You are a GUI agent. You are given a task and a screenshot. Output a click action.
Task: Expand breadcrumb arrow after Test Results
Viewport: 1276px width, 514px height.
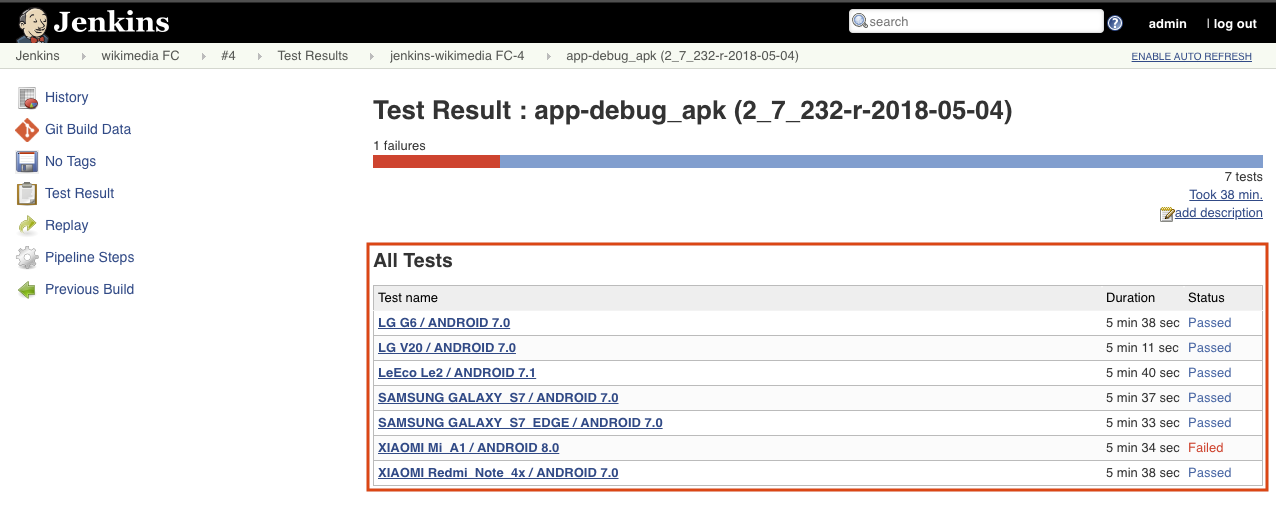point(369,56)
